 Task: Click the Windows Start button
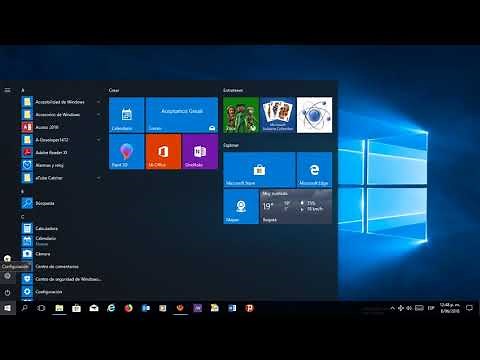(7, 308)
